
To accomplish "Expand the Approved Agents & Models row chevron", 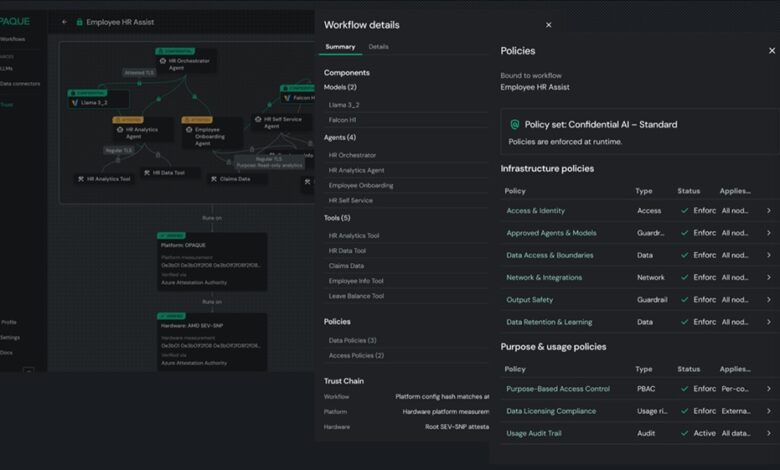I will click(x=769, y=233).
